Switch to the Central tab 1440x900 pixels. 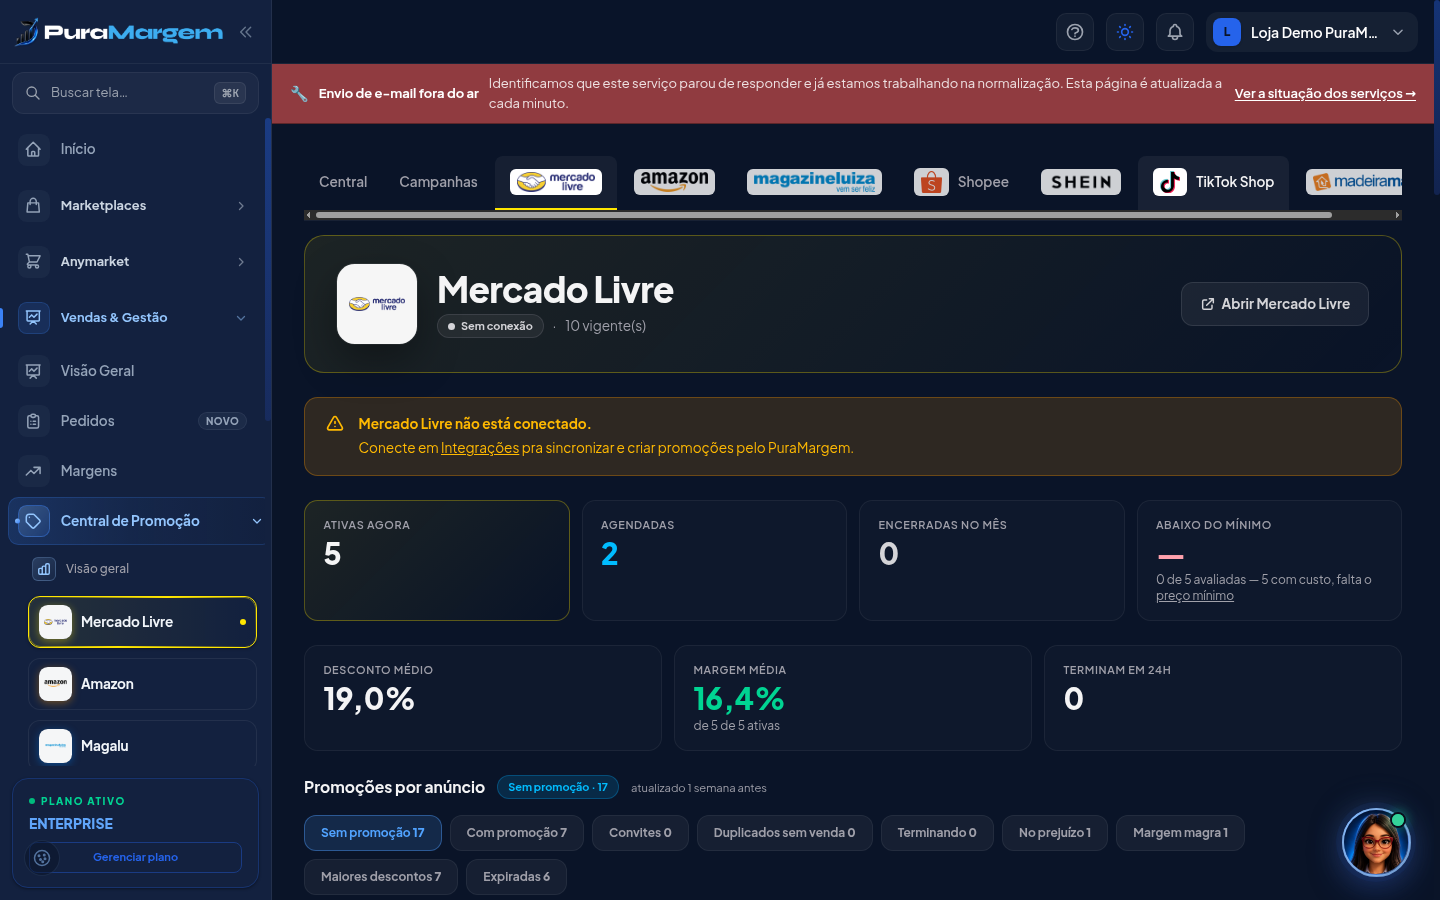point(343,182)
